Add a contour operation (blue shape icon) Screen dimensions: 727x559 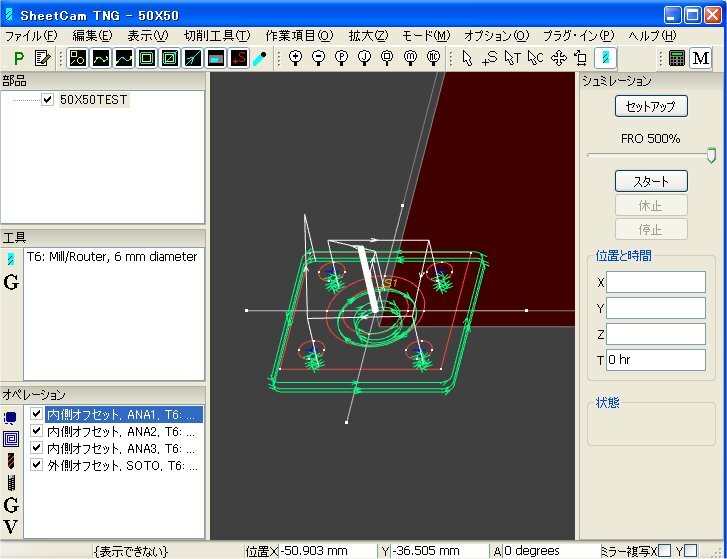[x=11, y=418]
